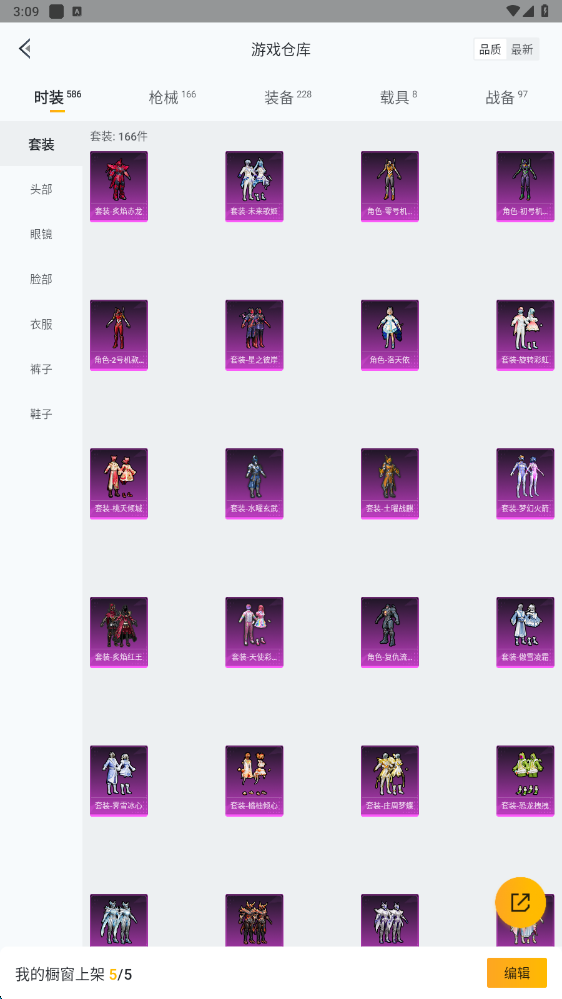Screen dimensions: 562x999
Task: Open the 套装-天使彩 item
Action: click(x=254, y=632)
